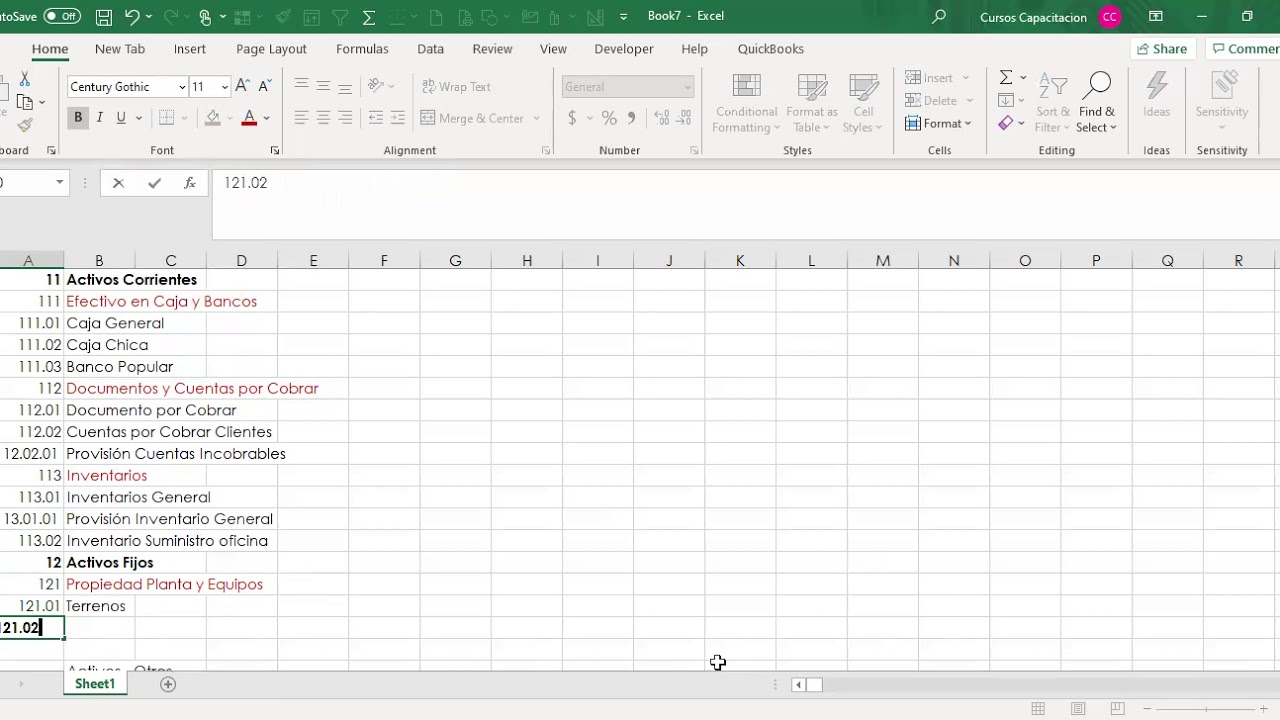
Task: Open the Review tab
Action: 492,49
